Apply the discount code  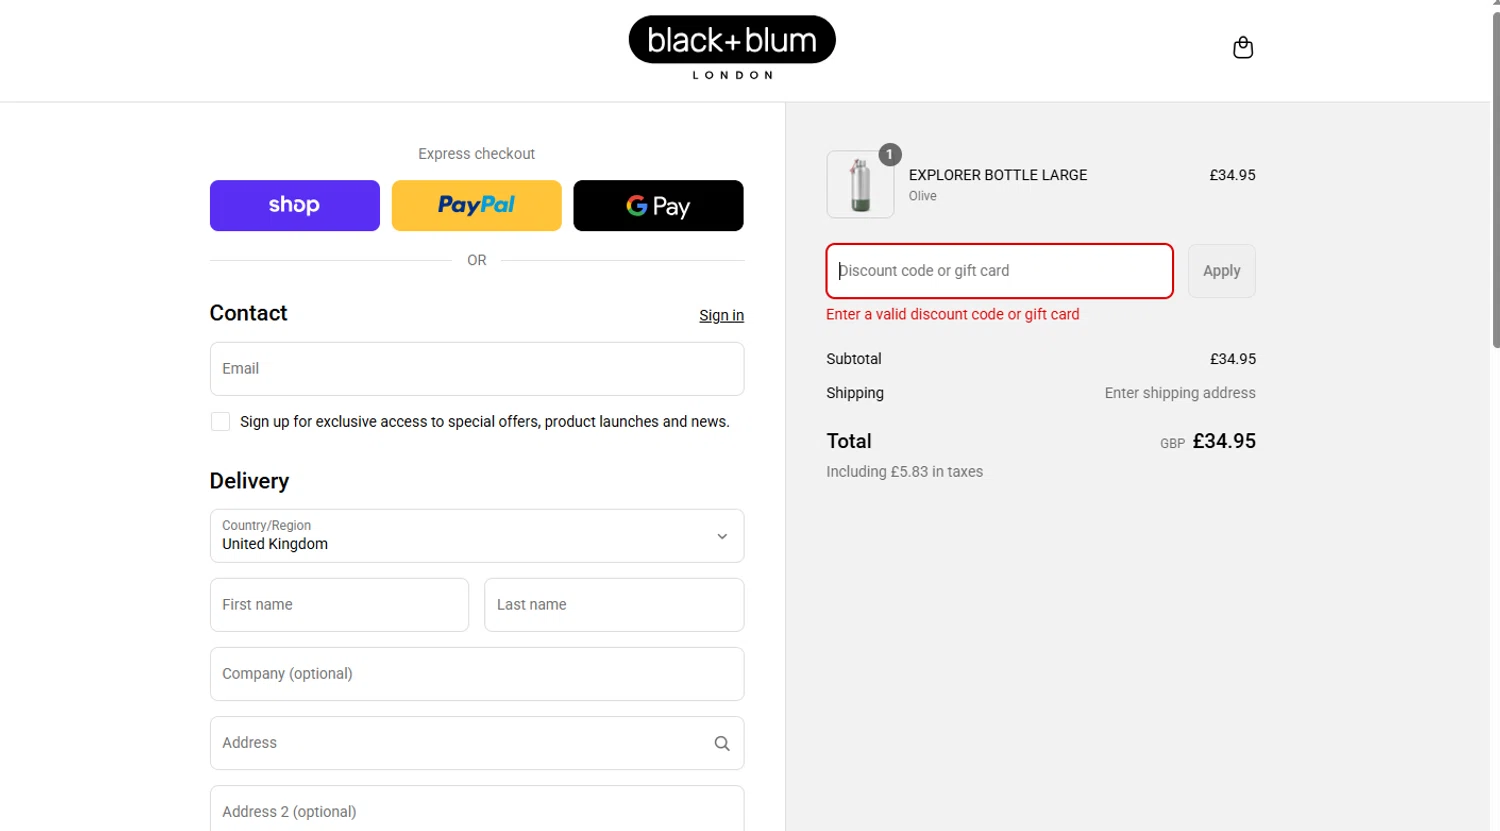[1221, 271]
